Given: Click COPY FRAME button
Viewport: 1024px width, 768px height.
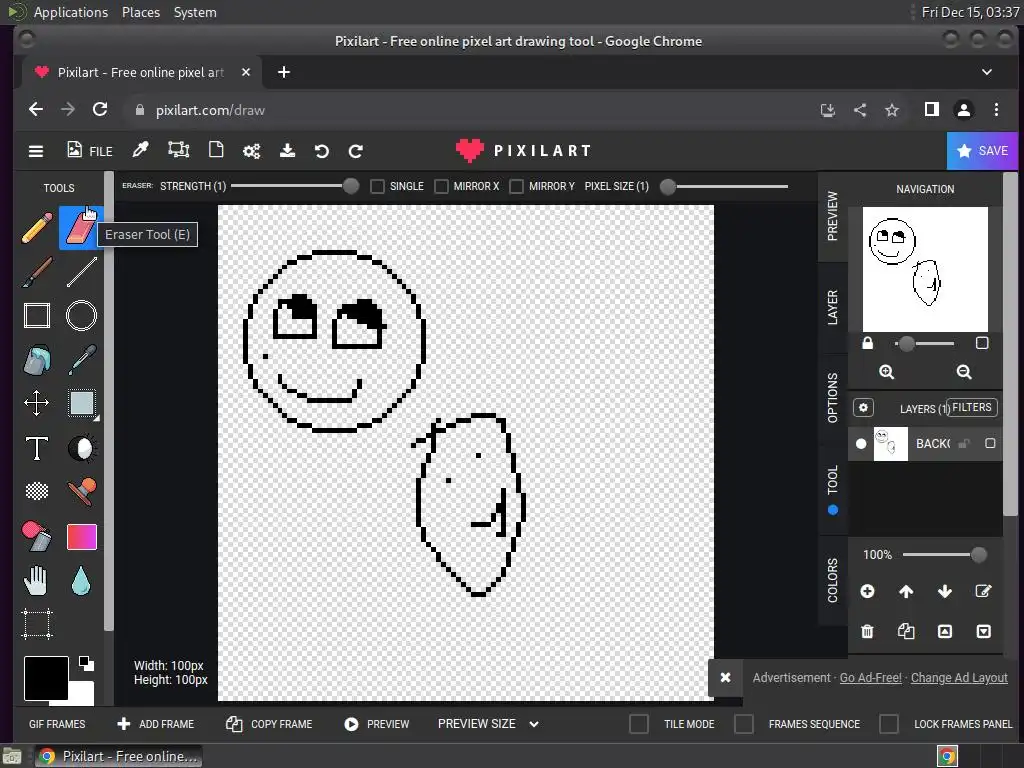Looking at the screenshot, I should coord(269,724).
